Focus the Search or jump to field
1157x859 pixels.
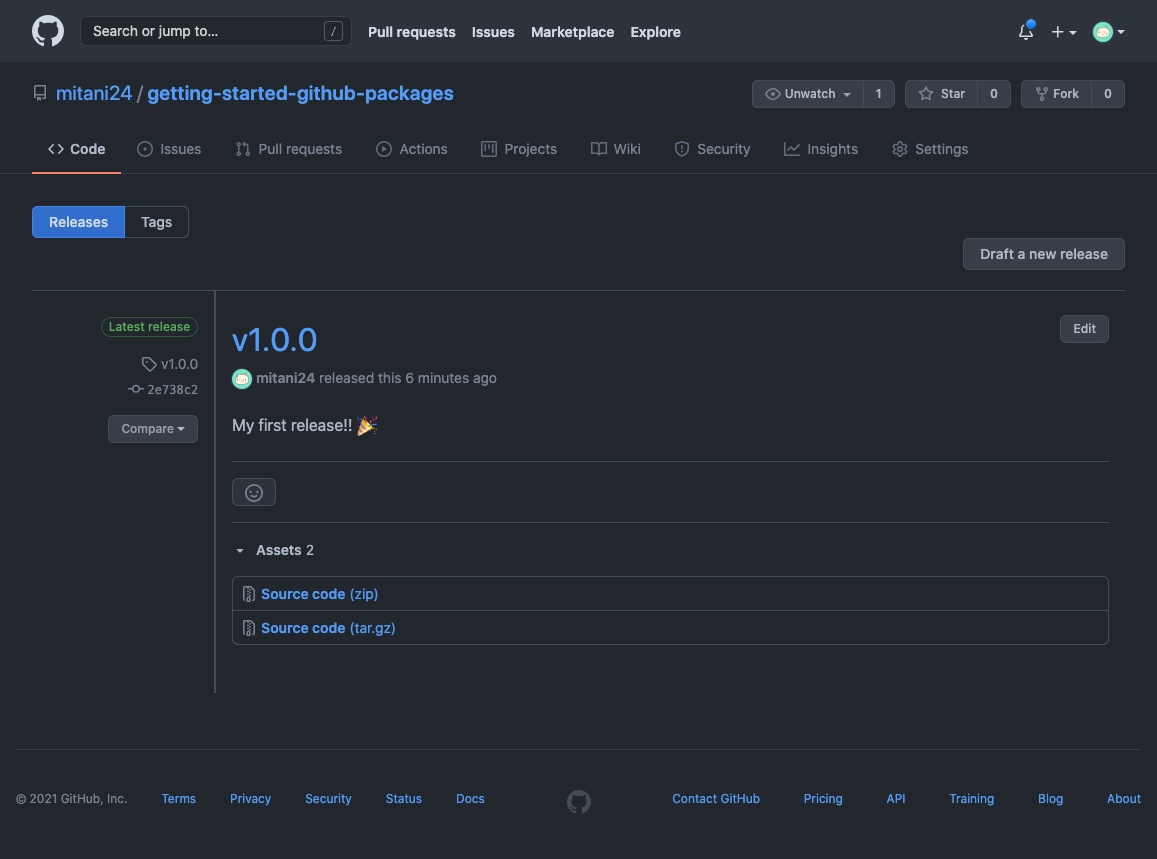click(x=215, y=31)
